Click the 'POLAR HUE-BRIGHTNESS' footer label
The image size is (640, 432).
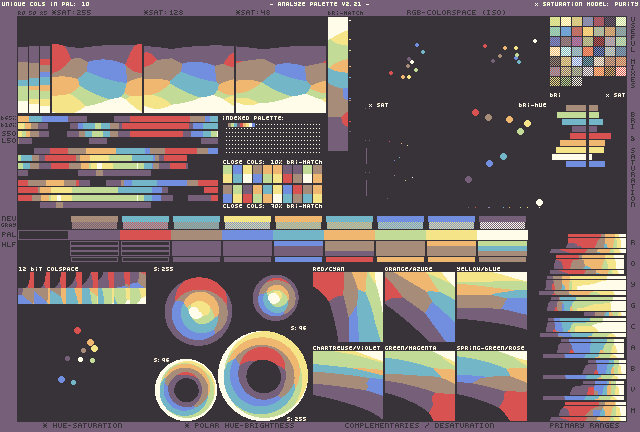point(244,425)
